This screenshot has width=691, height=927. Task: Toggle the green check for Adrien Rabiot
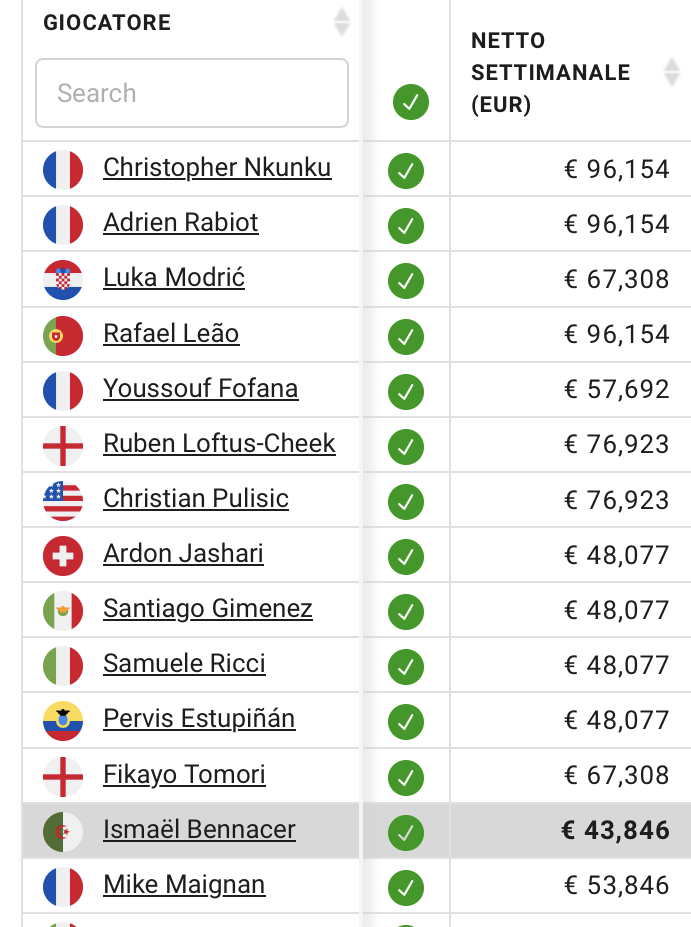click(x=405, y=226)
